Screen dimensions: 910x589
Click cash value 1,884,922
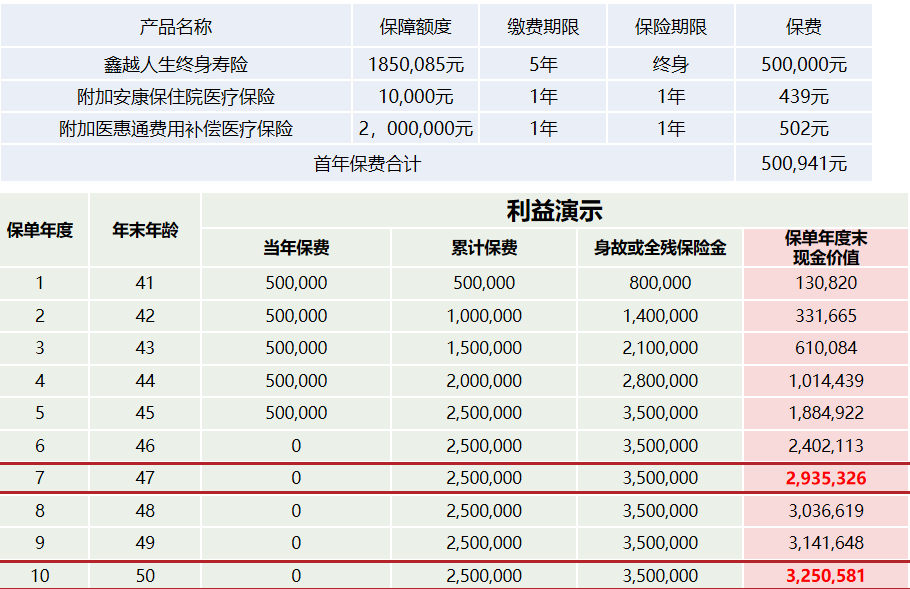(826, 413)
